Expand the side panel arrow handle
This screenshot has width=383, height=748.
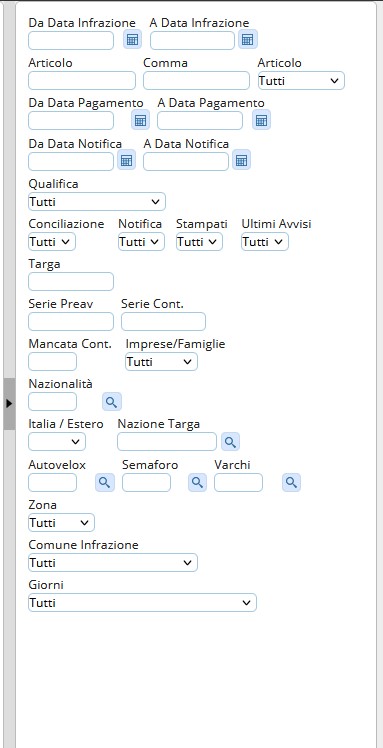pyautogui.click(x=9, y=404)
